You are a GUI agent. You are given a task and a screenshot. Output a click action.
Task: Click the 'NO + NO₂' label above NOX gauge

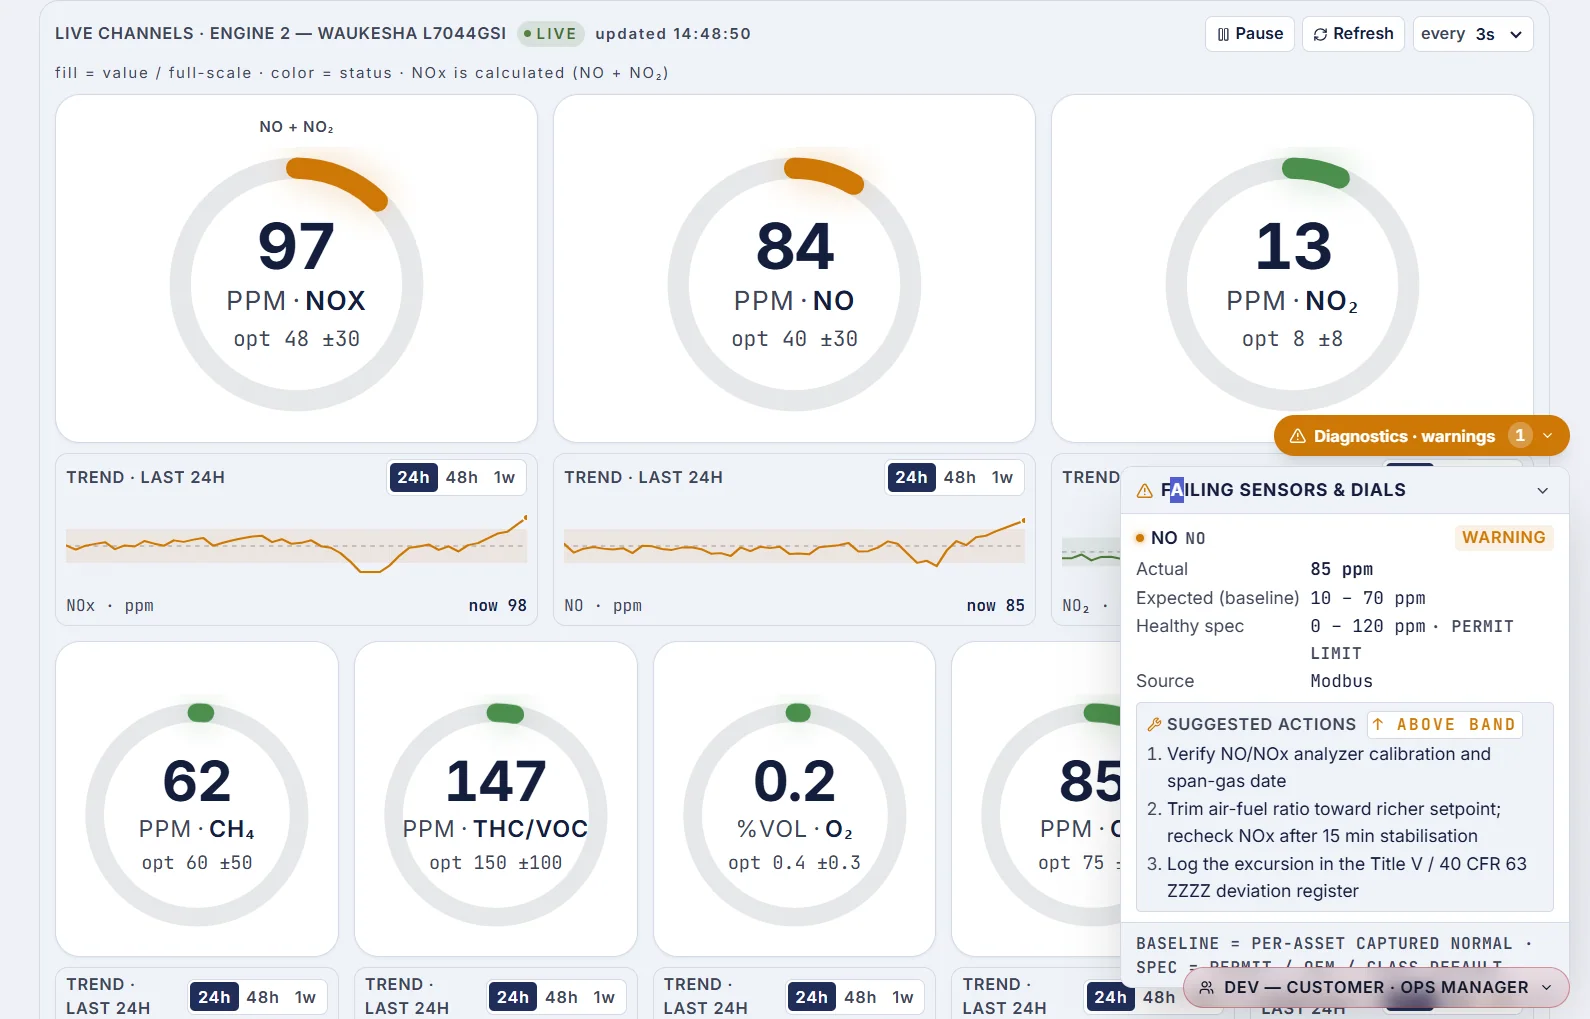click(296, 127)
